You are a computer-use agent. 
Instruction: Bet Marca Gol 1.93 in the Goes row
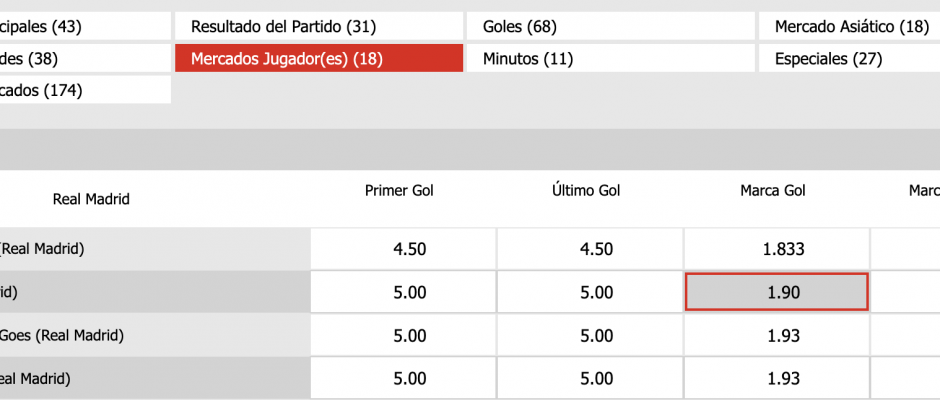[x=777, y=336]
